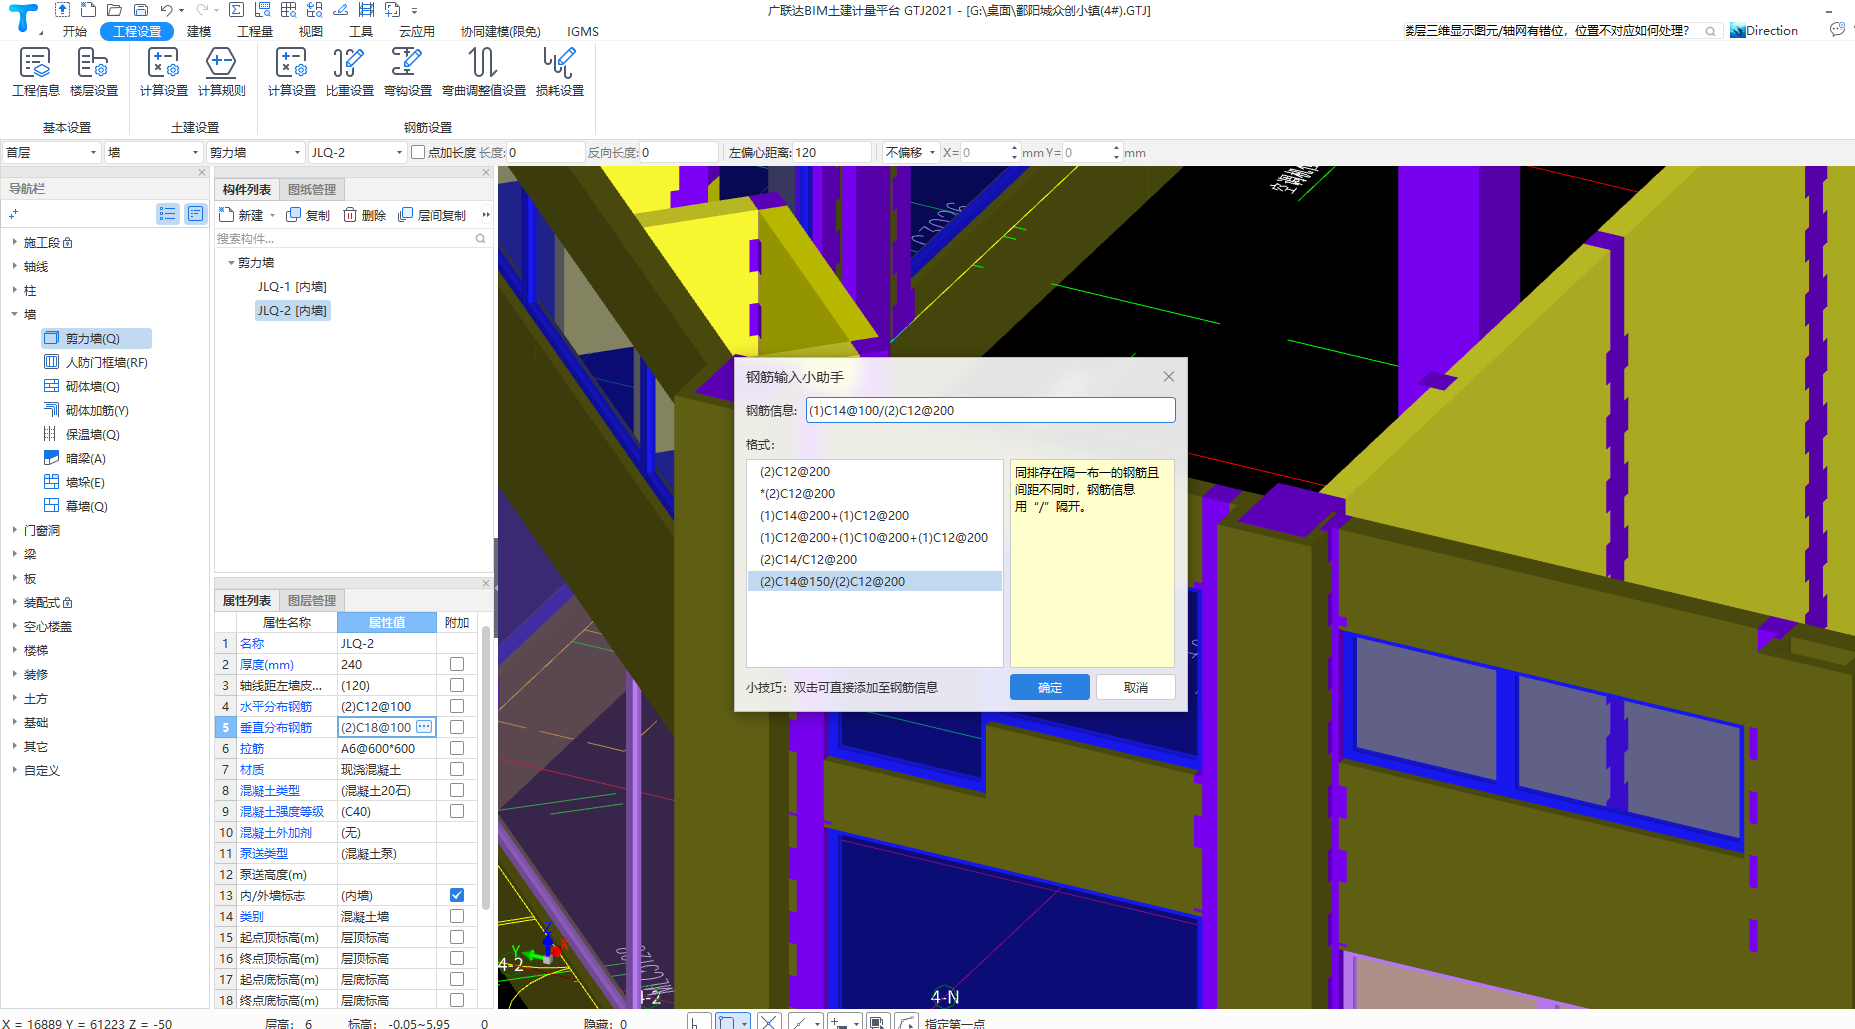
Task: Click the cross snap icon in status bar
Action: [769, 1021]
